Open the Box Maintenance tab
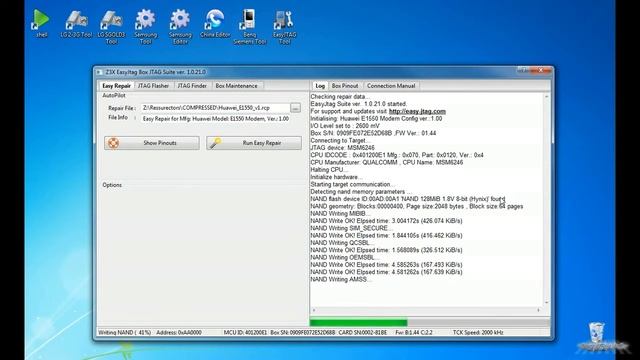This screenshot has height=360, width=640. pyautogui.click(x=236, y=86)
